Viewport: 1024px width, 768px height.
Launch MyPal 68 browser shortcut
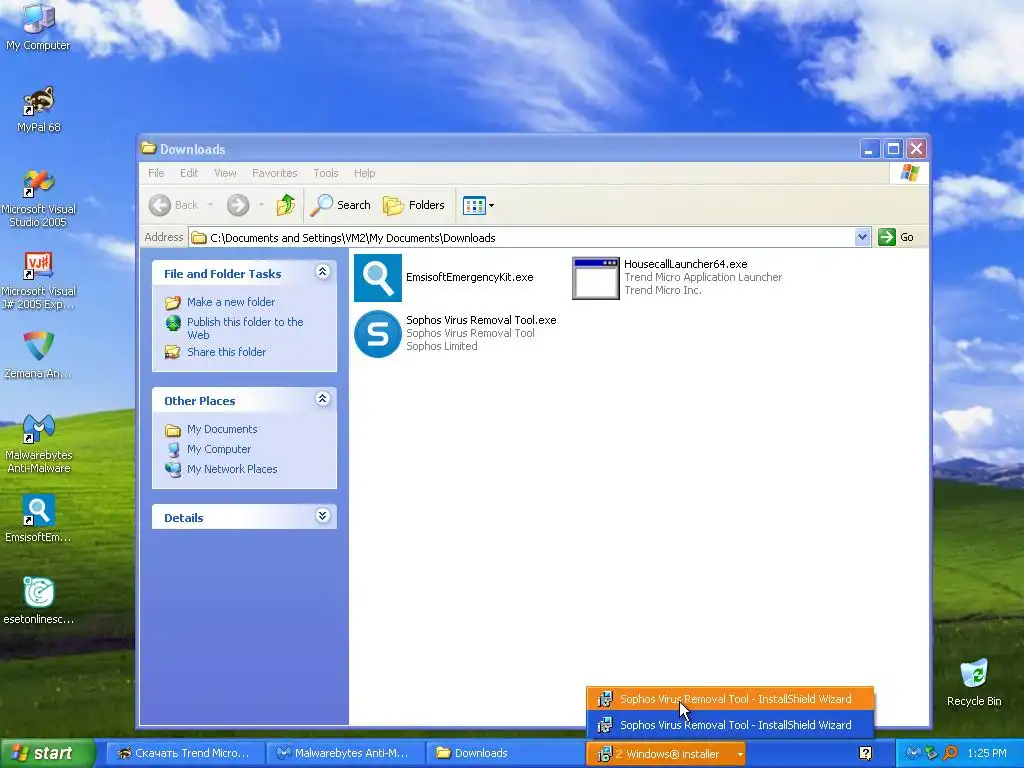pos(39,109)
